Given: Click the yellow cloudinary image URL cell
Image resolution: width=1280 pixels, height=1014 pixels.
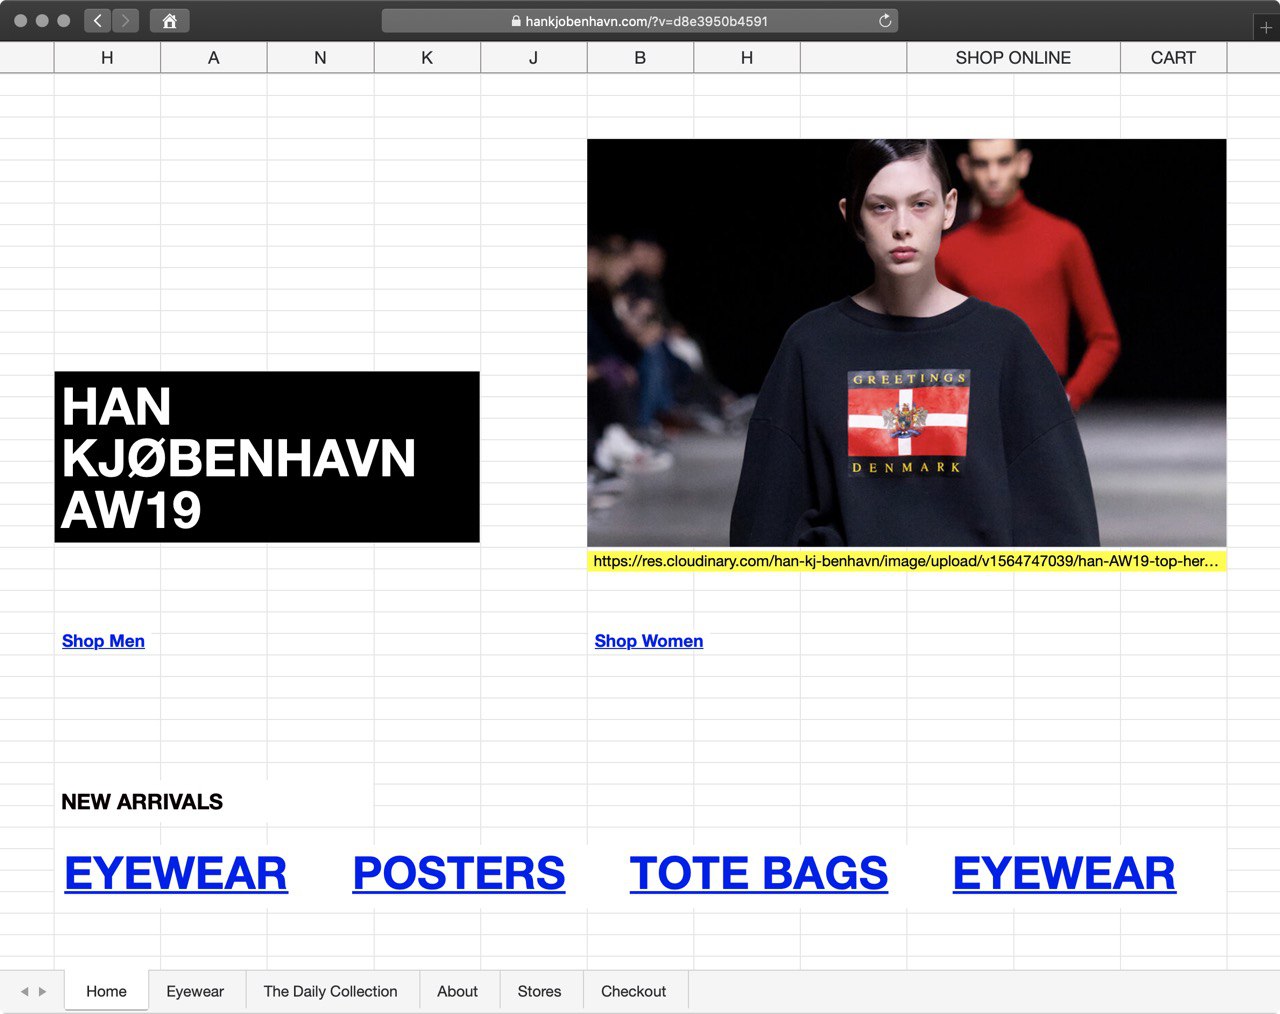Looking at the screenshot, I should [x=907, y=561].
